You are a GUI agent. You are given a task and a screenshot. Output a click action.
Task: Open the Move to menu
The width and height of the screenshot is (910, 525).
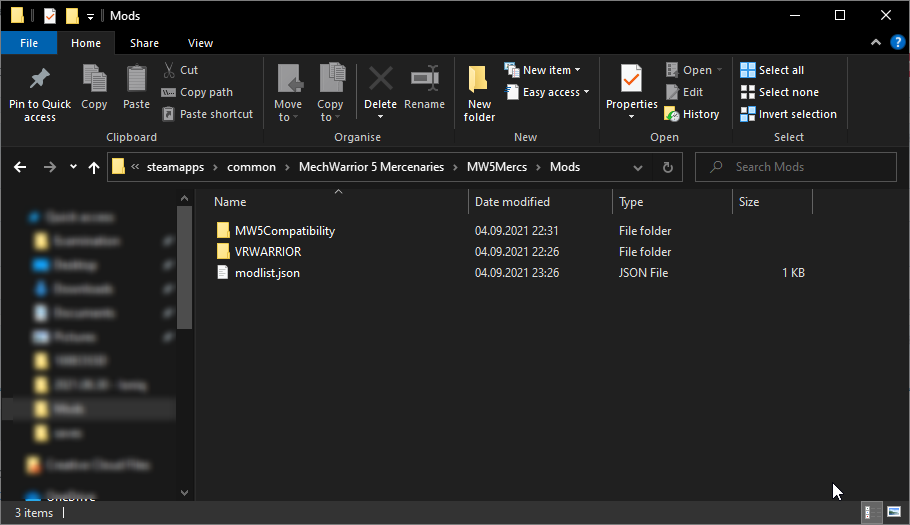(288, 93)
